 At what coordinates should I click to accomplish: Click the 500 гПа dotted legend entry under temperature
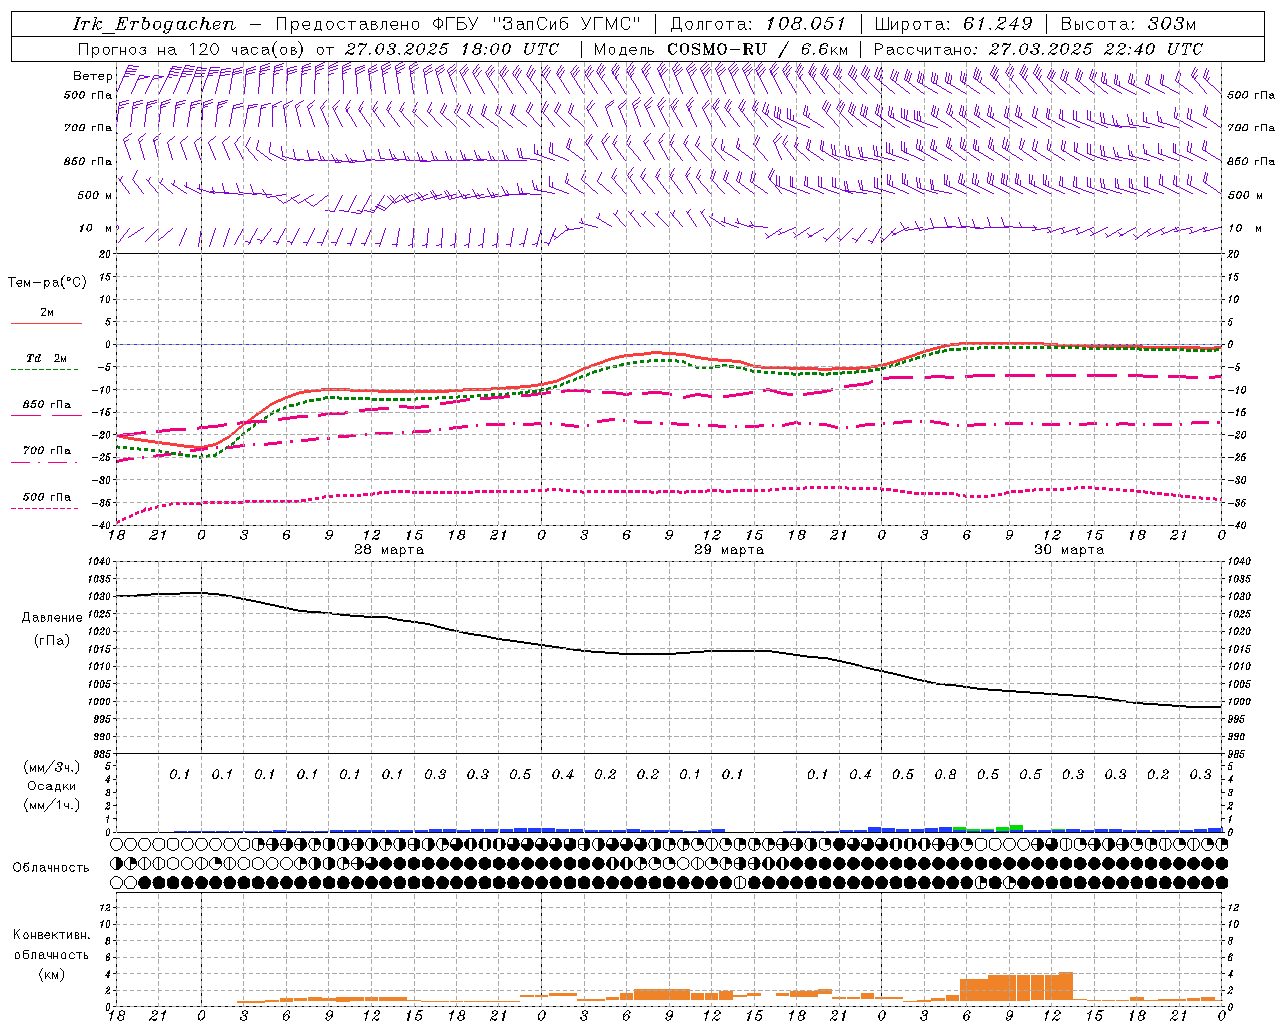point(47,497)
